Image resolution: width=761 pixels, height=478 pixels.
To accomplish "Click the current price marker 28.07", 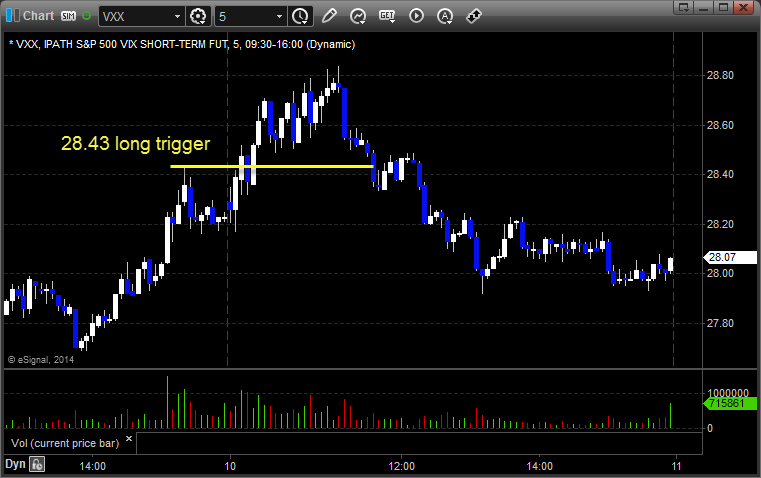I will click(x=730, y=257).
